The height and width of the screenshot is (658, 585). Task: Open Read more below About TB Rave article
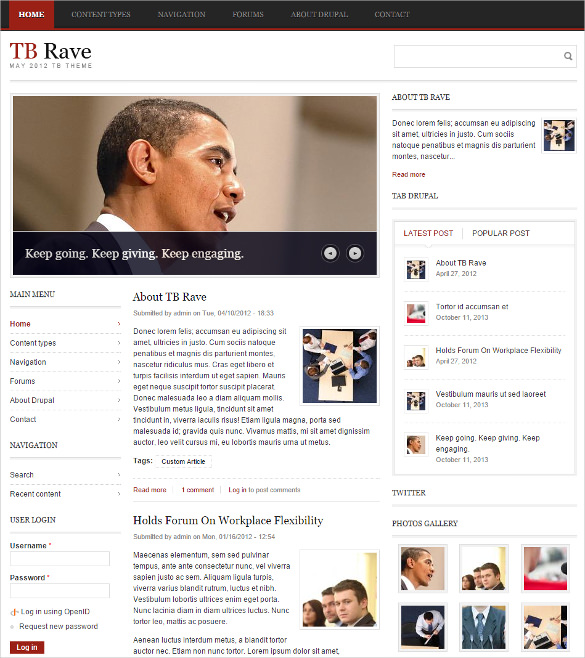(150, 490)
